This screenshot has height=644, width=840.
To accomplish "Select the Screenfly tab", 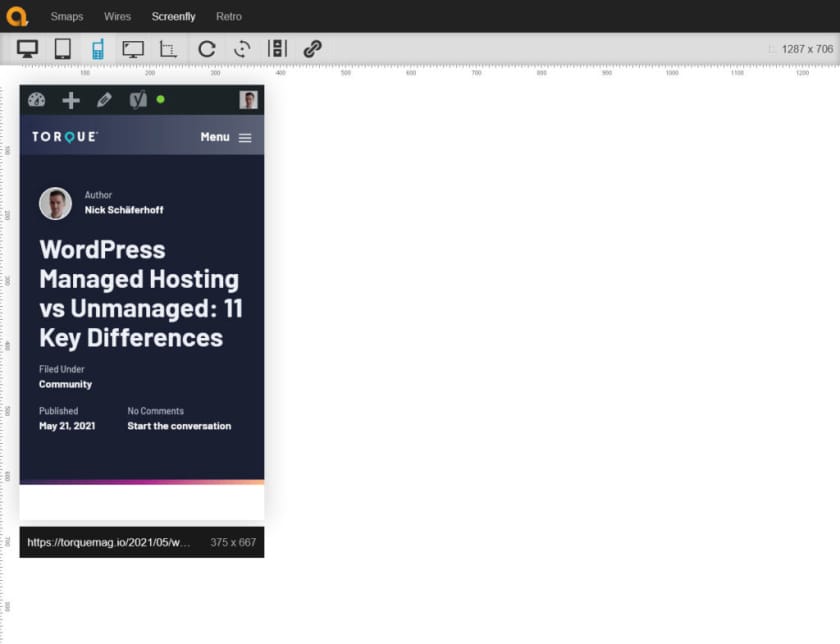I will (x=174, y=17).
